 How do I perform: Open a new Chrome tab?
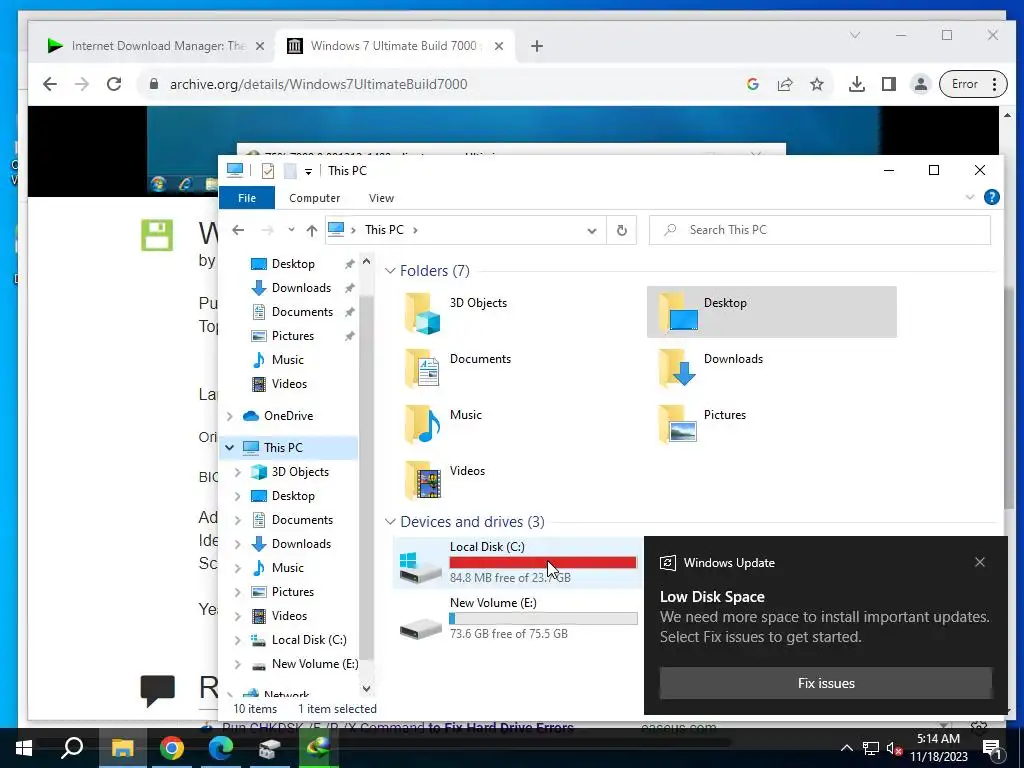click(x=537, y=46)
